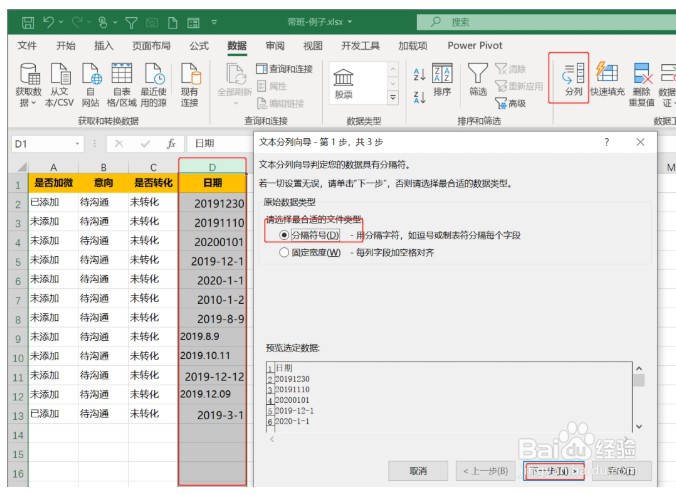Click the filter funnel icon in quick access toolbar

click(131, 22)
